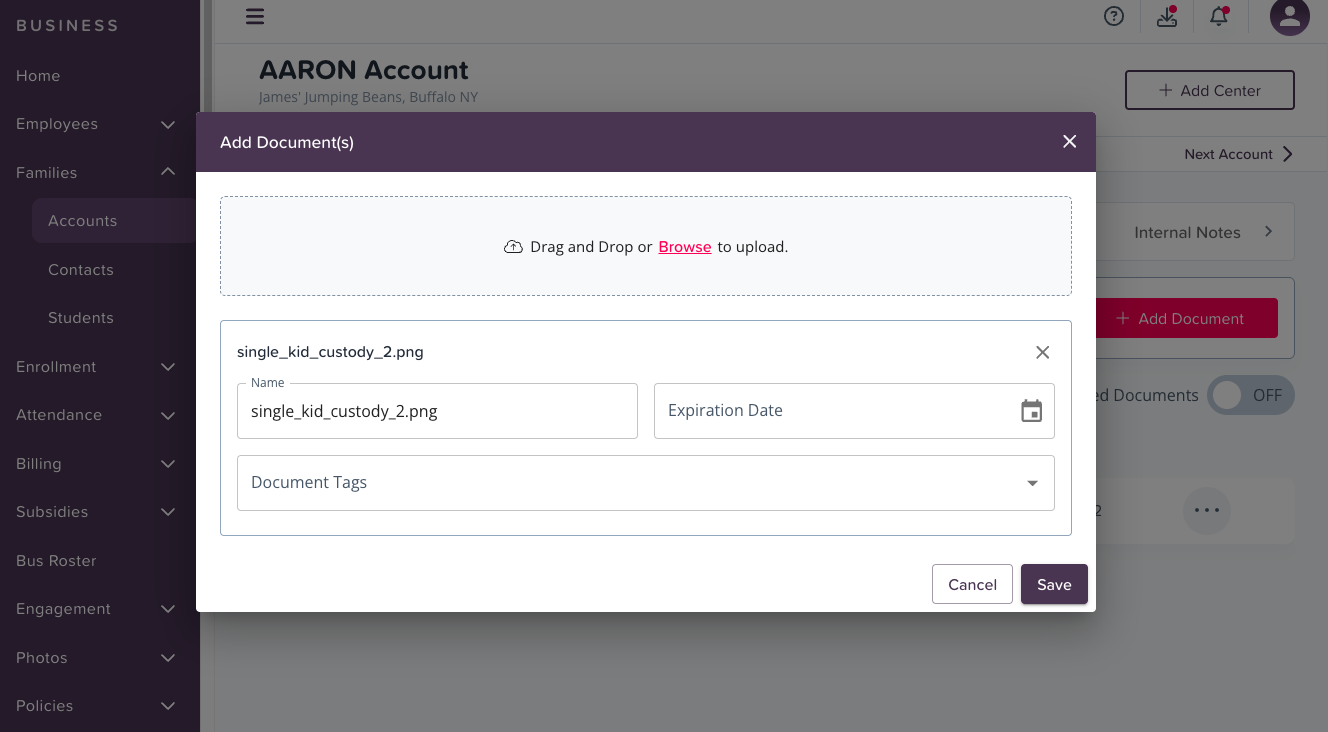
Task: Open the user profile avatar
Action: coord(1290,16)
